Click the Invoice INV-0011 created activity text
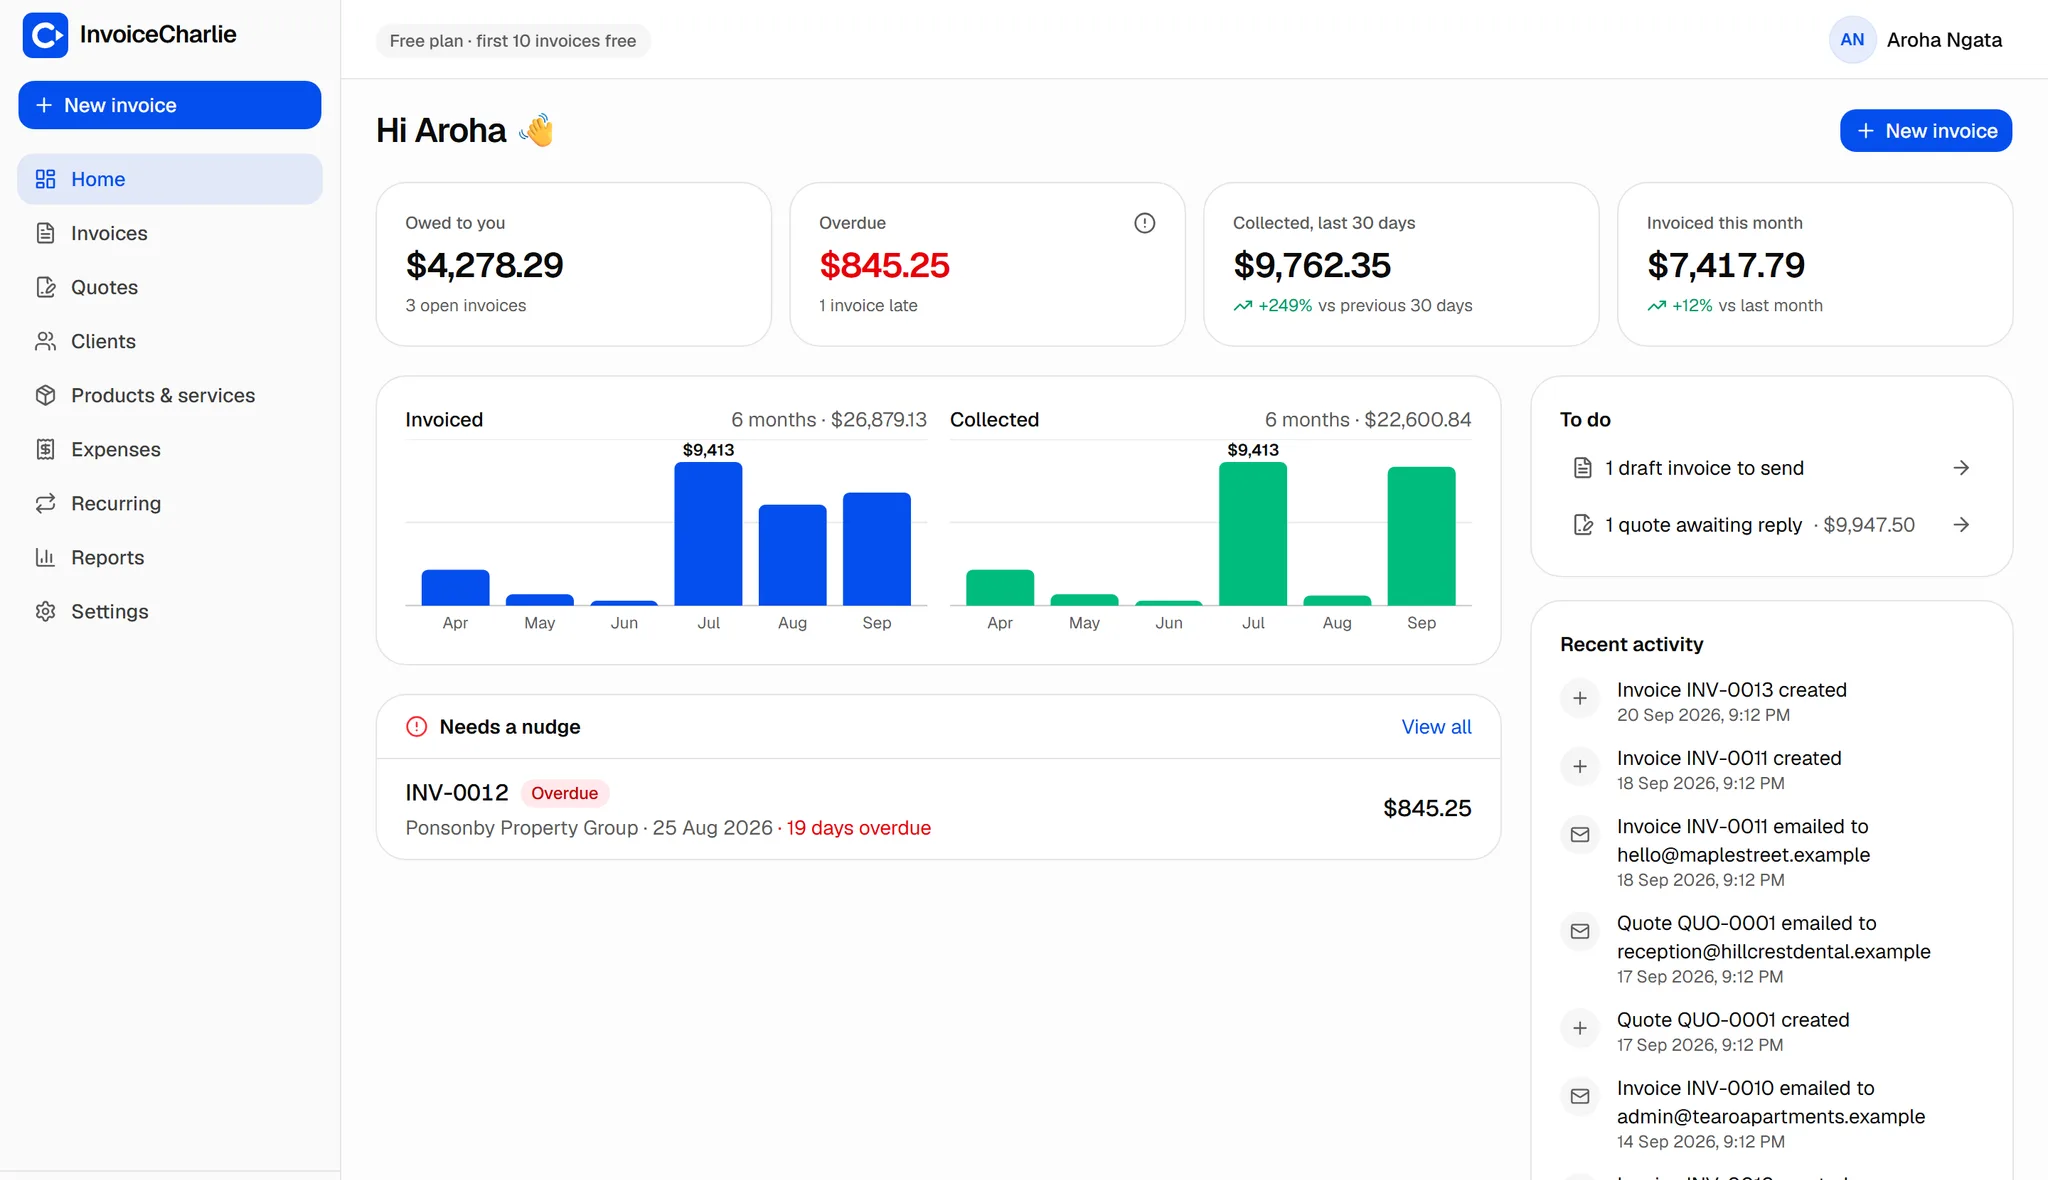This screenshot has height=1180, width=2048. 1729,758
